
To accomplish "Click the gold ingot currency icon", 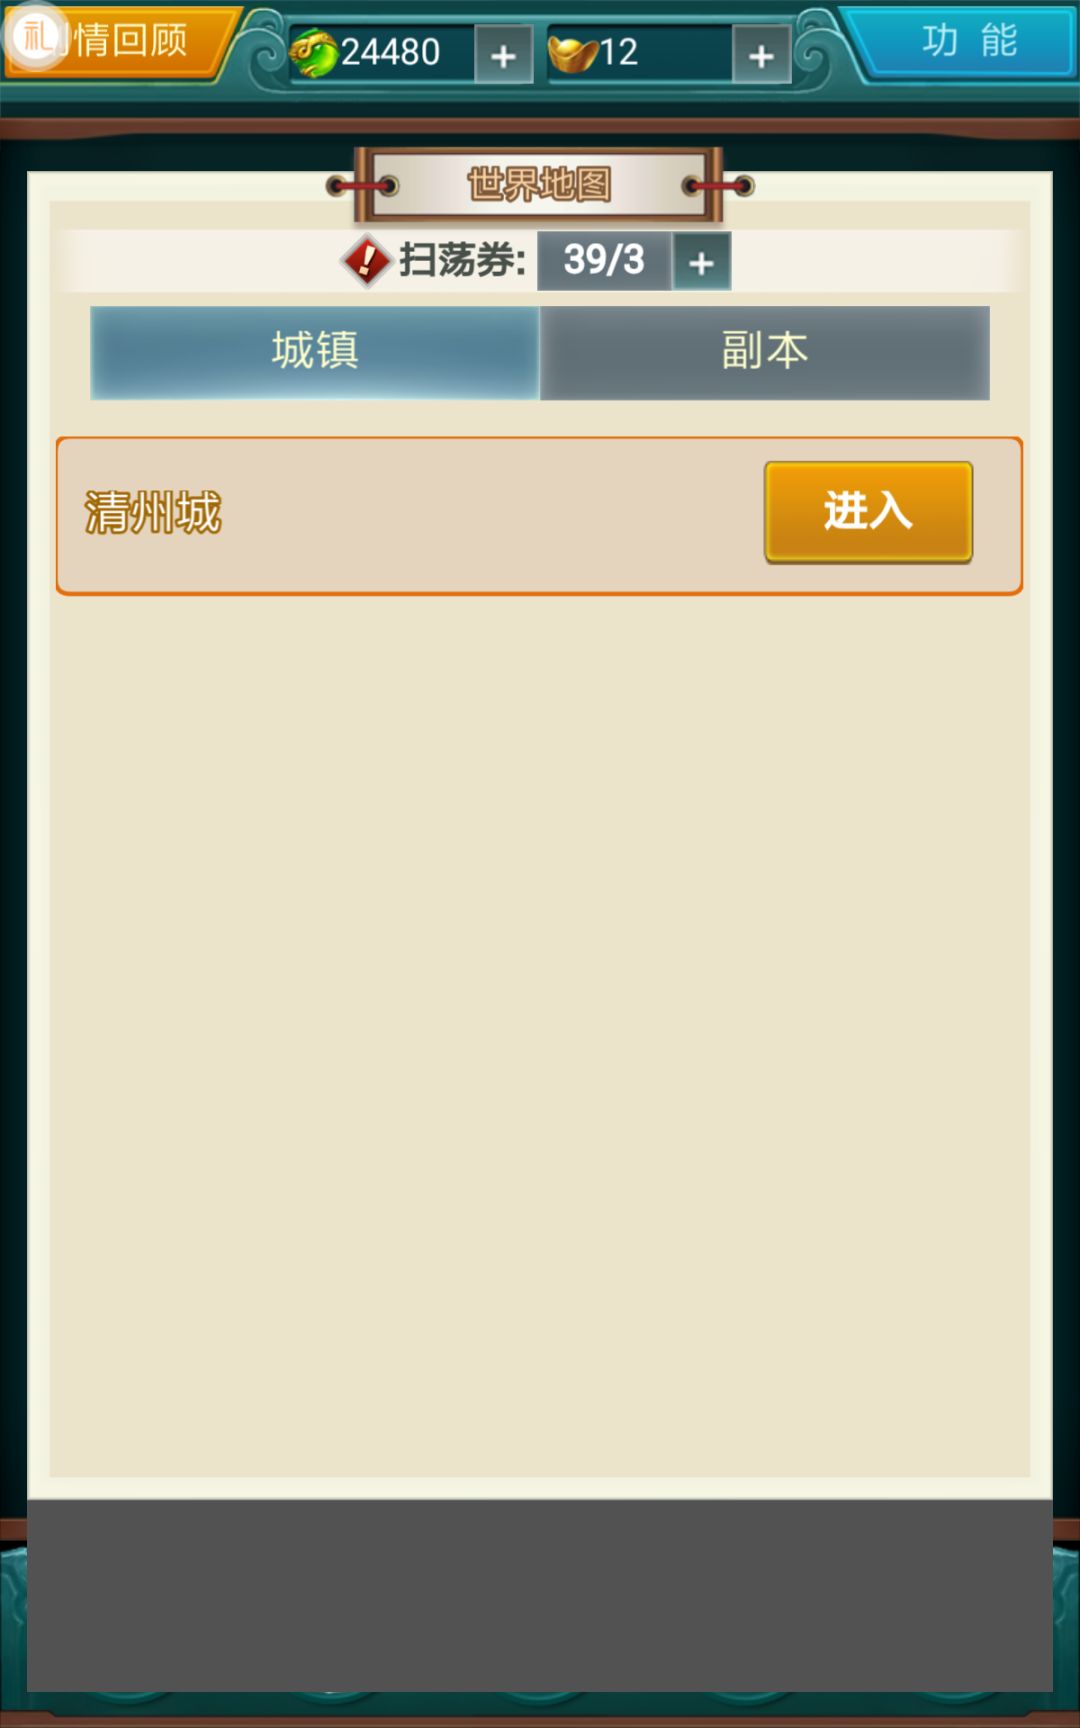I will coord(573,53).
